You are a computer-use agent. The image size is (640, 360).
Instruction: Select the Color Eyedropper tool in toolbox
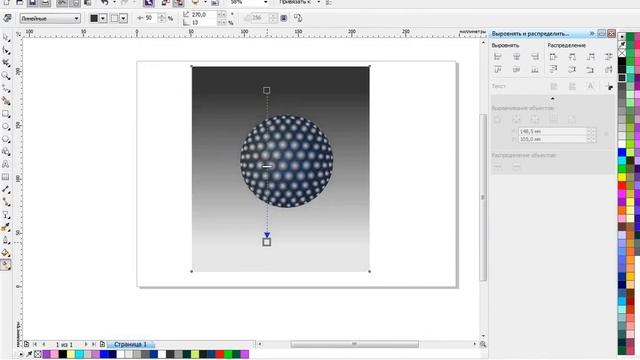tap(6, 228)
